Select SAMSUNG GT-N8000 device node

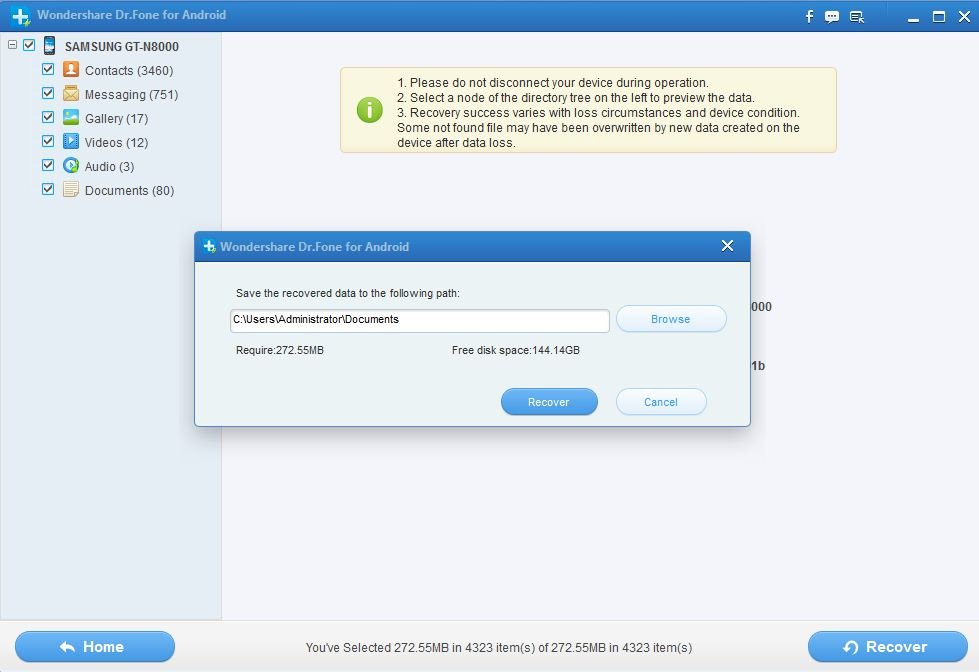tap(122, 46)
